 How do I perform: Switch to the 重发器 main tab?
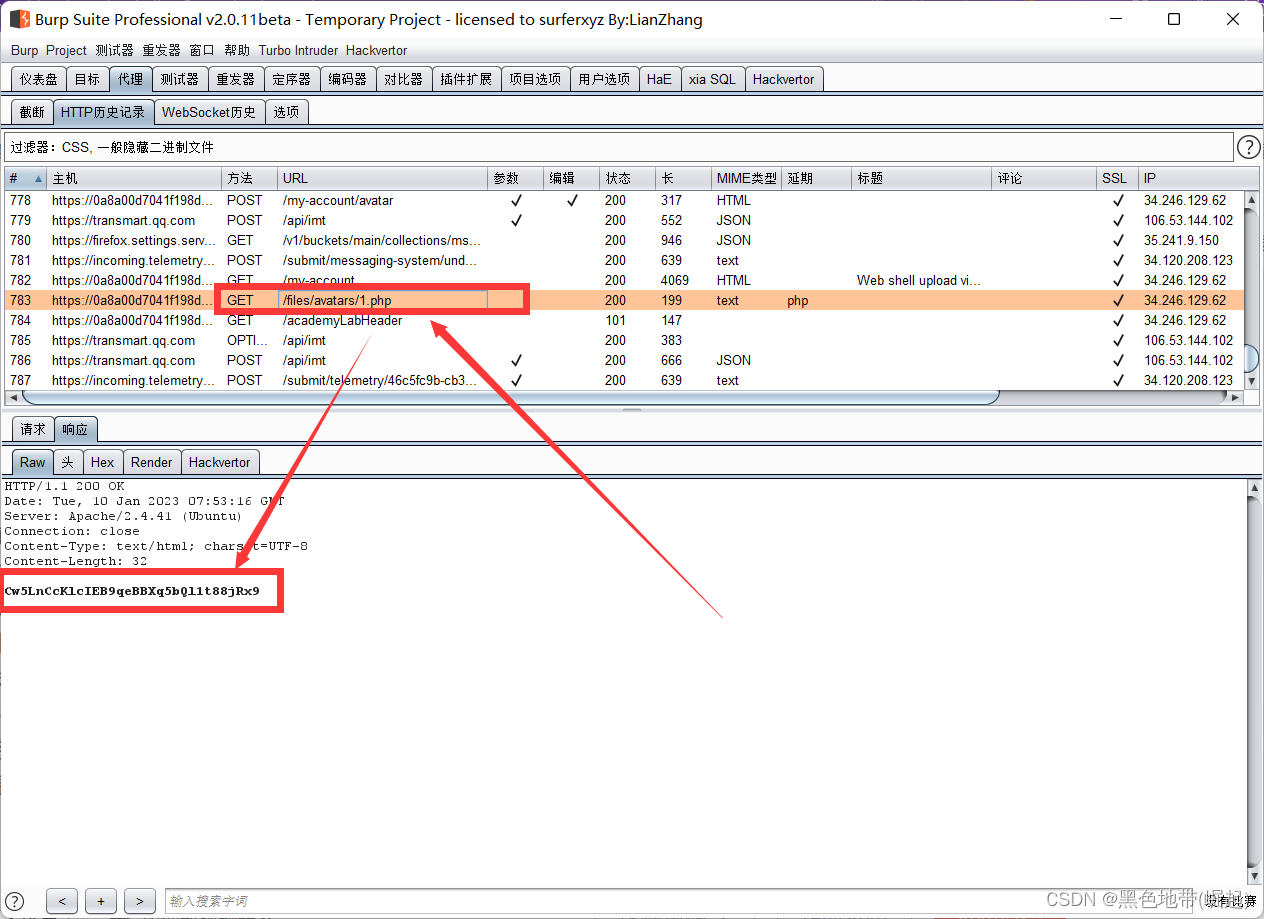pyautogui.click(x=236, y=79)
